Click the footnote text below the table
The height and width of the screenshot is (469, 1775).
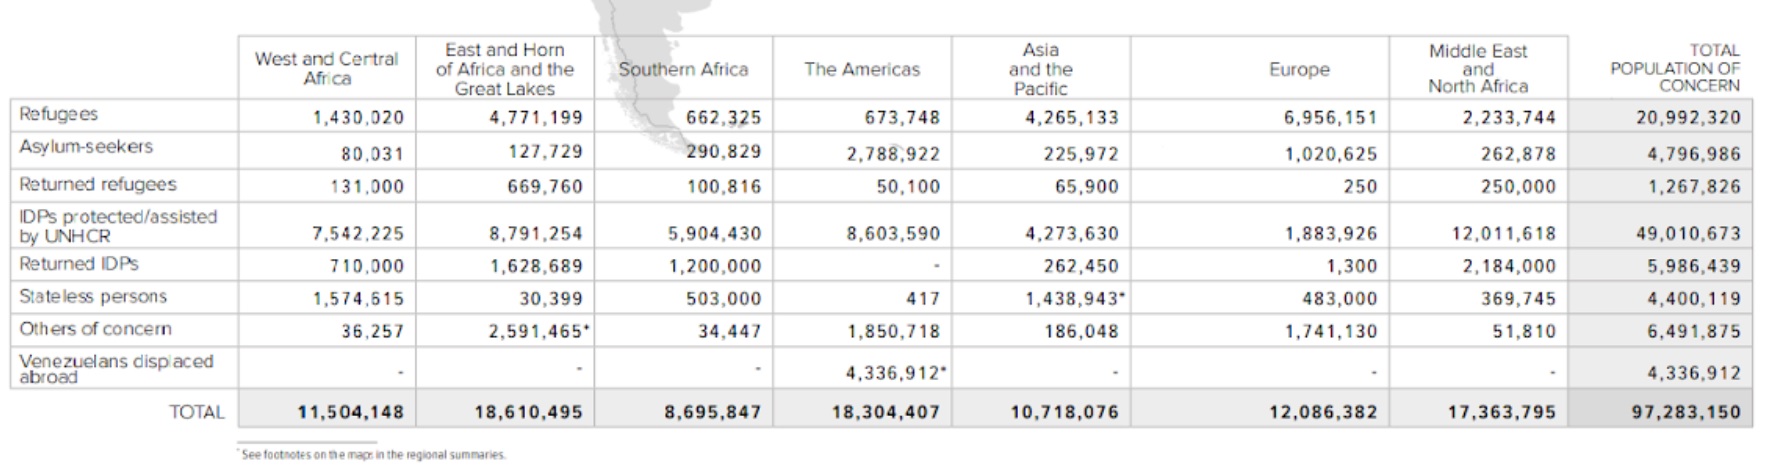pos(374,455)
